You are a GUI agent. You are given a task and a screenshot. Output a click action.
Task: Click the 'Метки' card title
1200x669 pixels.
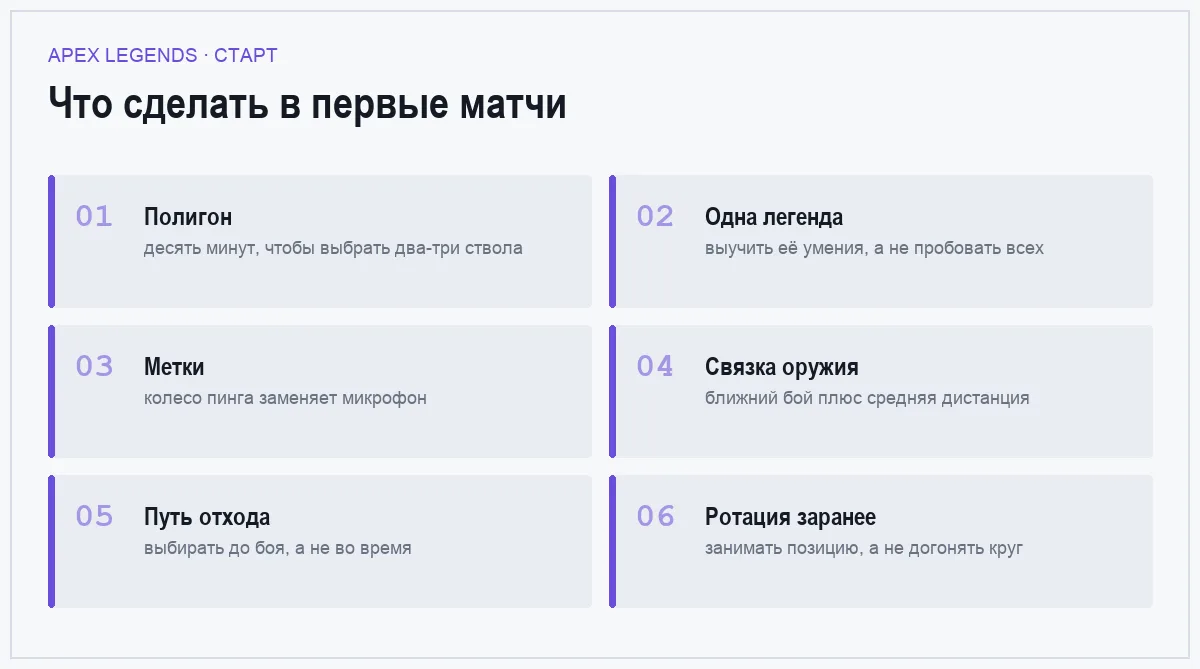174,367
